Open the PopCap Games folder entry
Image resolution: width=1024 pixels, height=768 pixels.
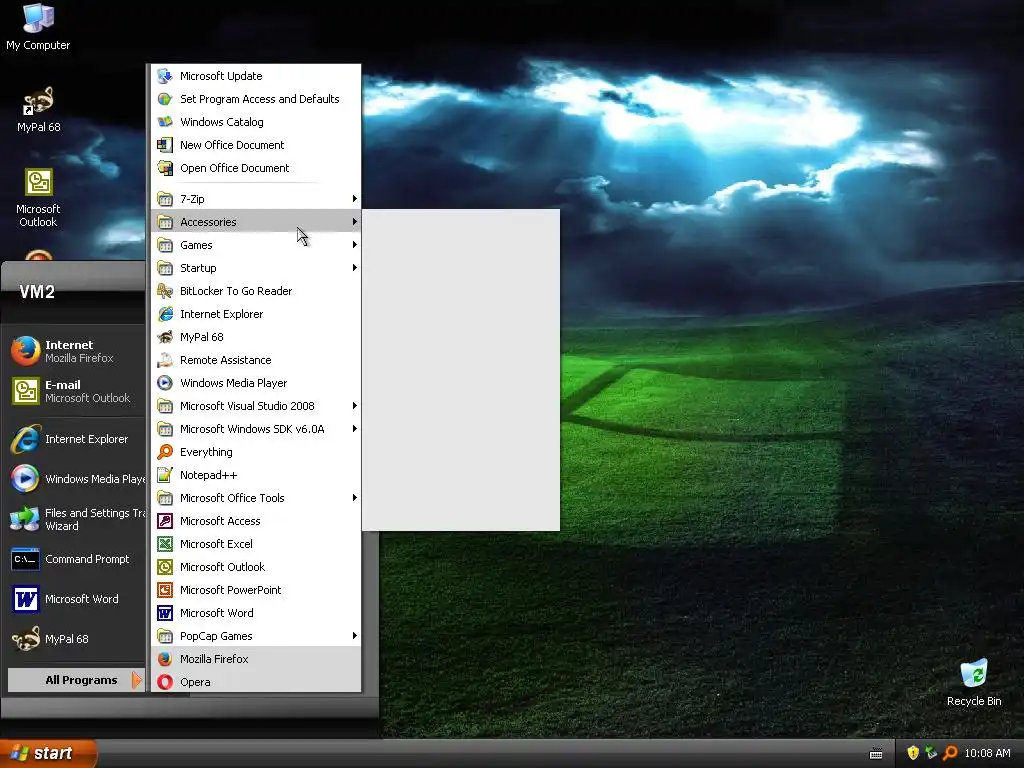256,636
